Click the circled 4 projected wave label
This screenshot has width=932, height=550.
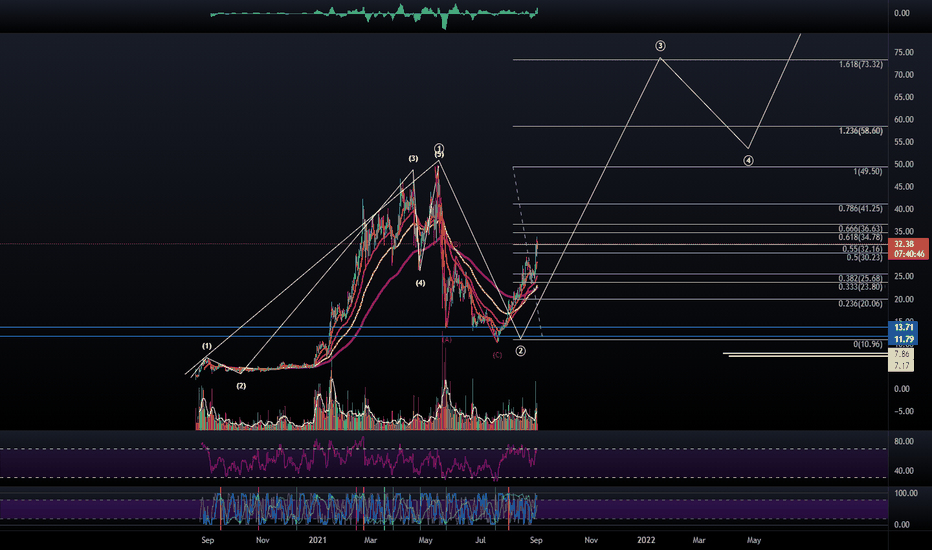tap(748, 161)
